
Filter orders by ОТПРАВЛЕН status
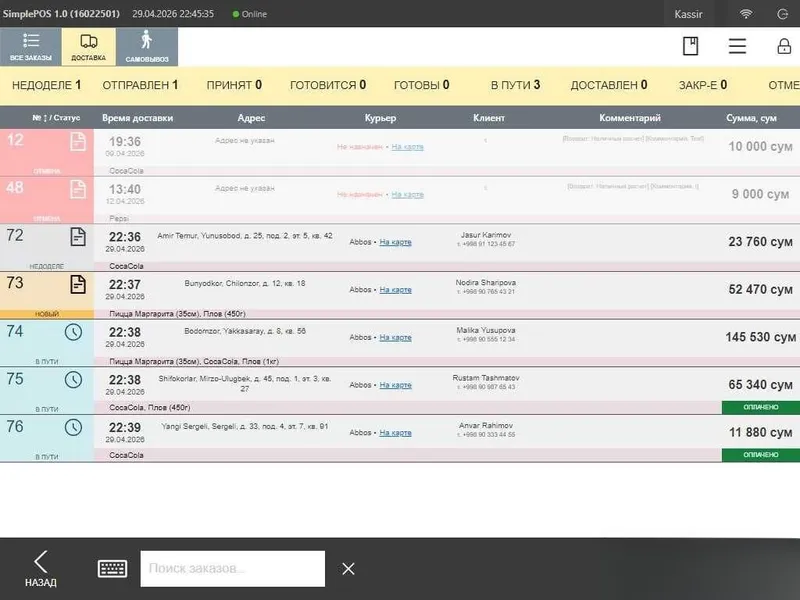(x=140, y=85)
